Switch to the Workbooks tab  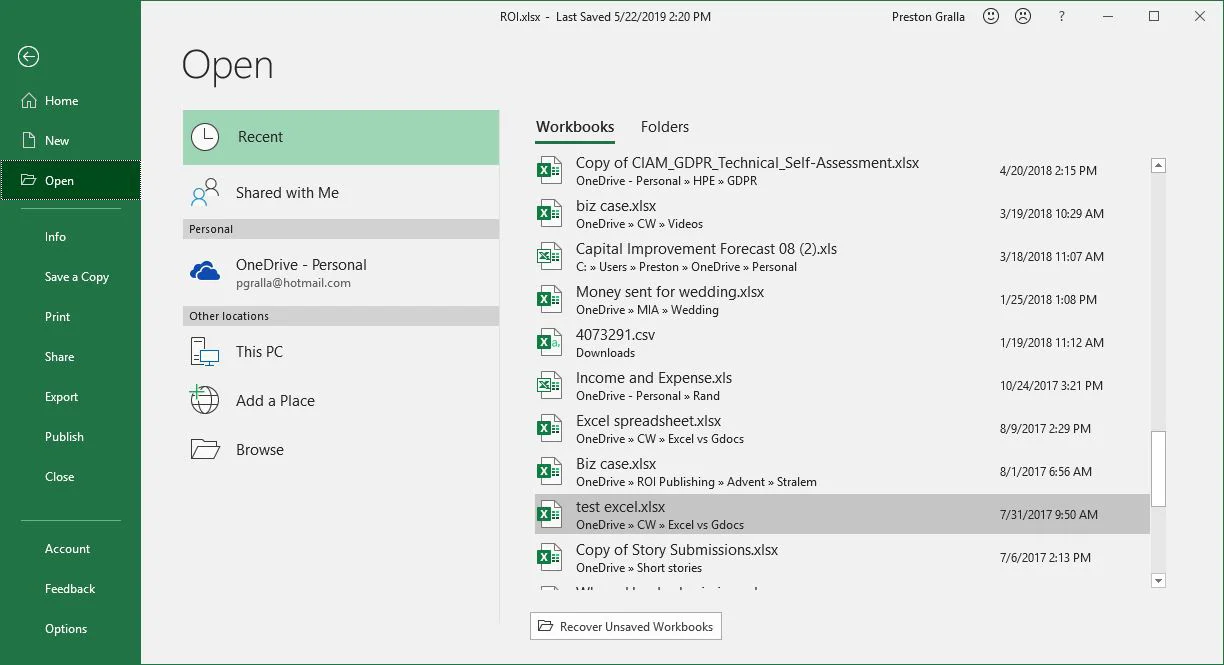pyautogui.click(x=575, y=127)
